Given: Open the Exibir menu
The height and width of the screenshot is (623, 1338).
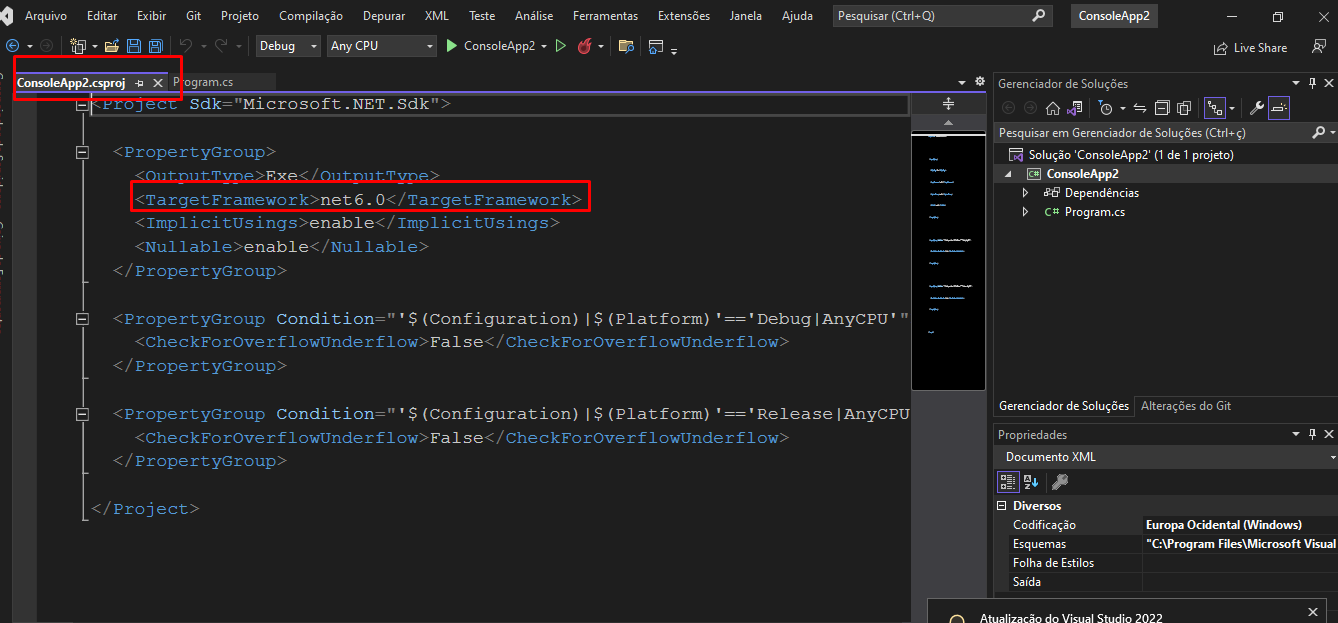Looking at the screenshot, I should pyautogui.click(x=152, y=16).
